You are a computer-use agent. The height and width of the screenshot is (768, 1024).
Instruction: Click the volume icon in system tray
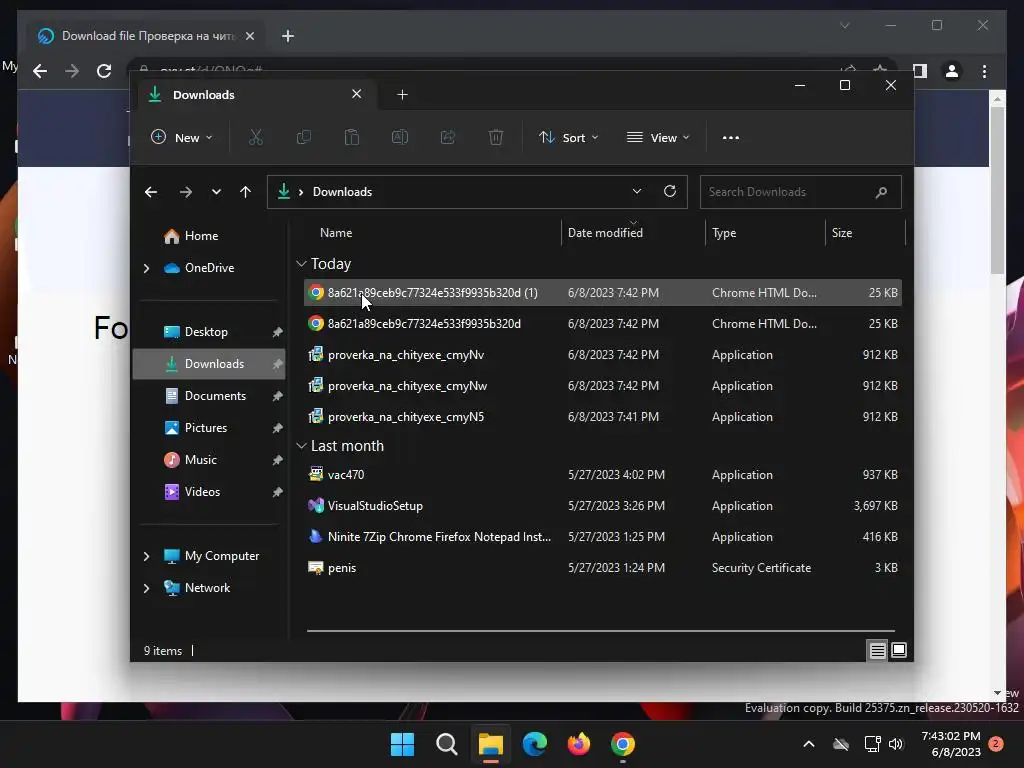(896, 744)
